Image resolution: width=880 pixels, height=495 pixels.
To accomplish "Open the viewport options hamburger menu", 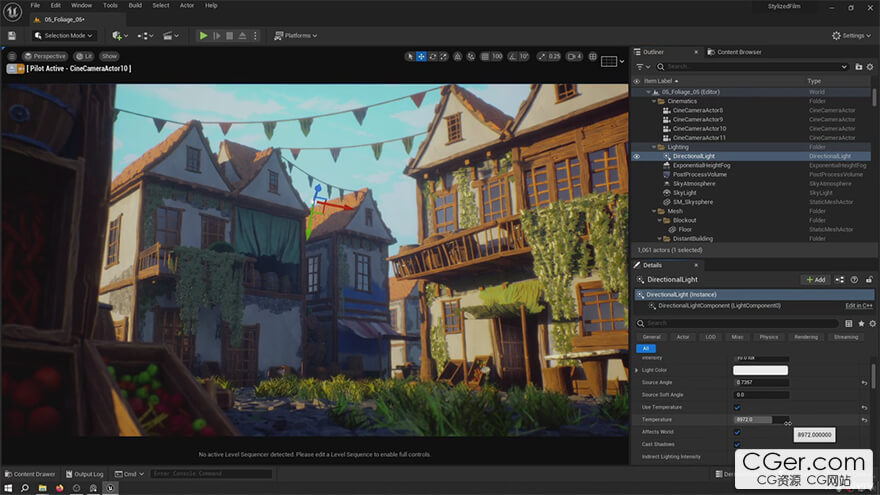I will tap(12, 56).
